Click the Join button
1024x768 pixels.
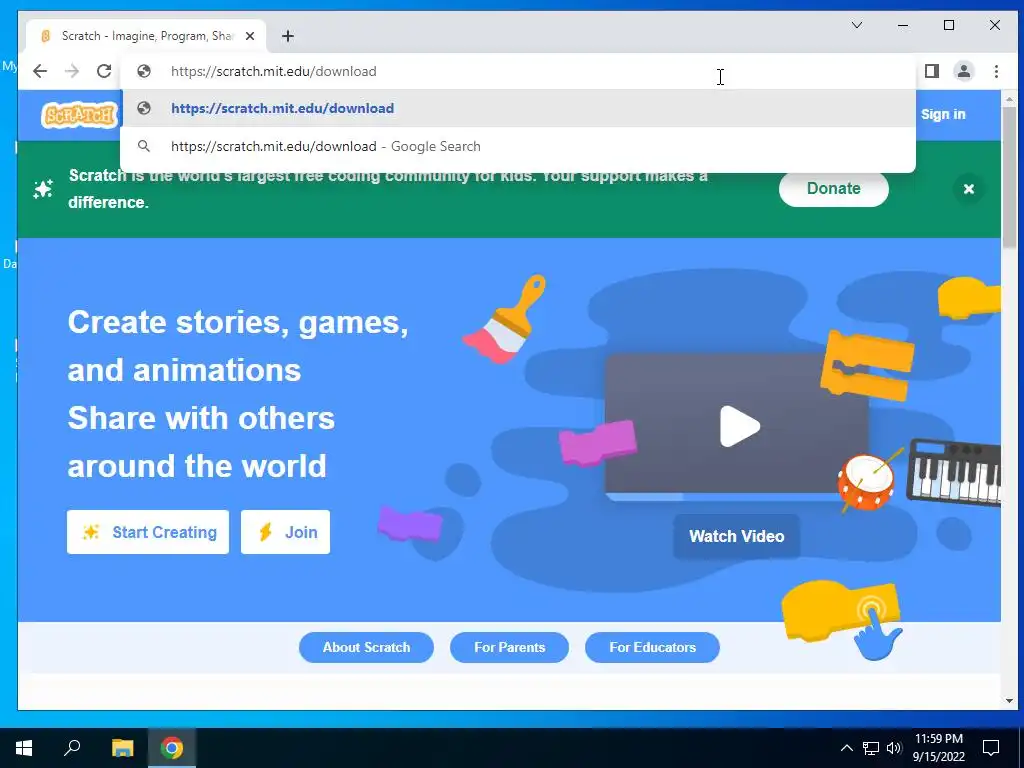pyautogui.click(x=285, y=532)
